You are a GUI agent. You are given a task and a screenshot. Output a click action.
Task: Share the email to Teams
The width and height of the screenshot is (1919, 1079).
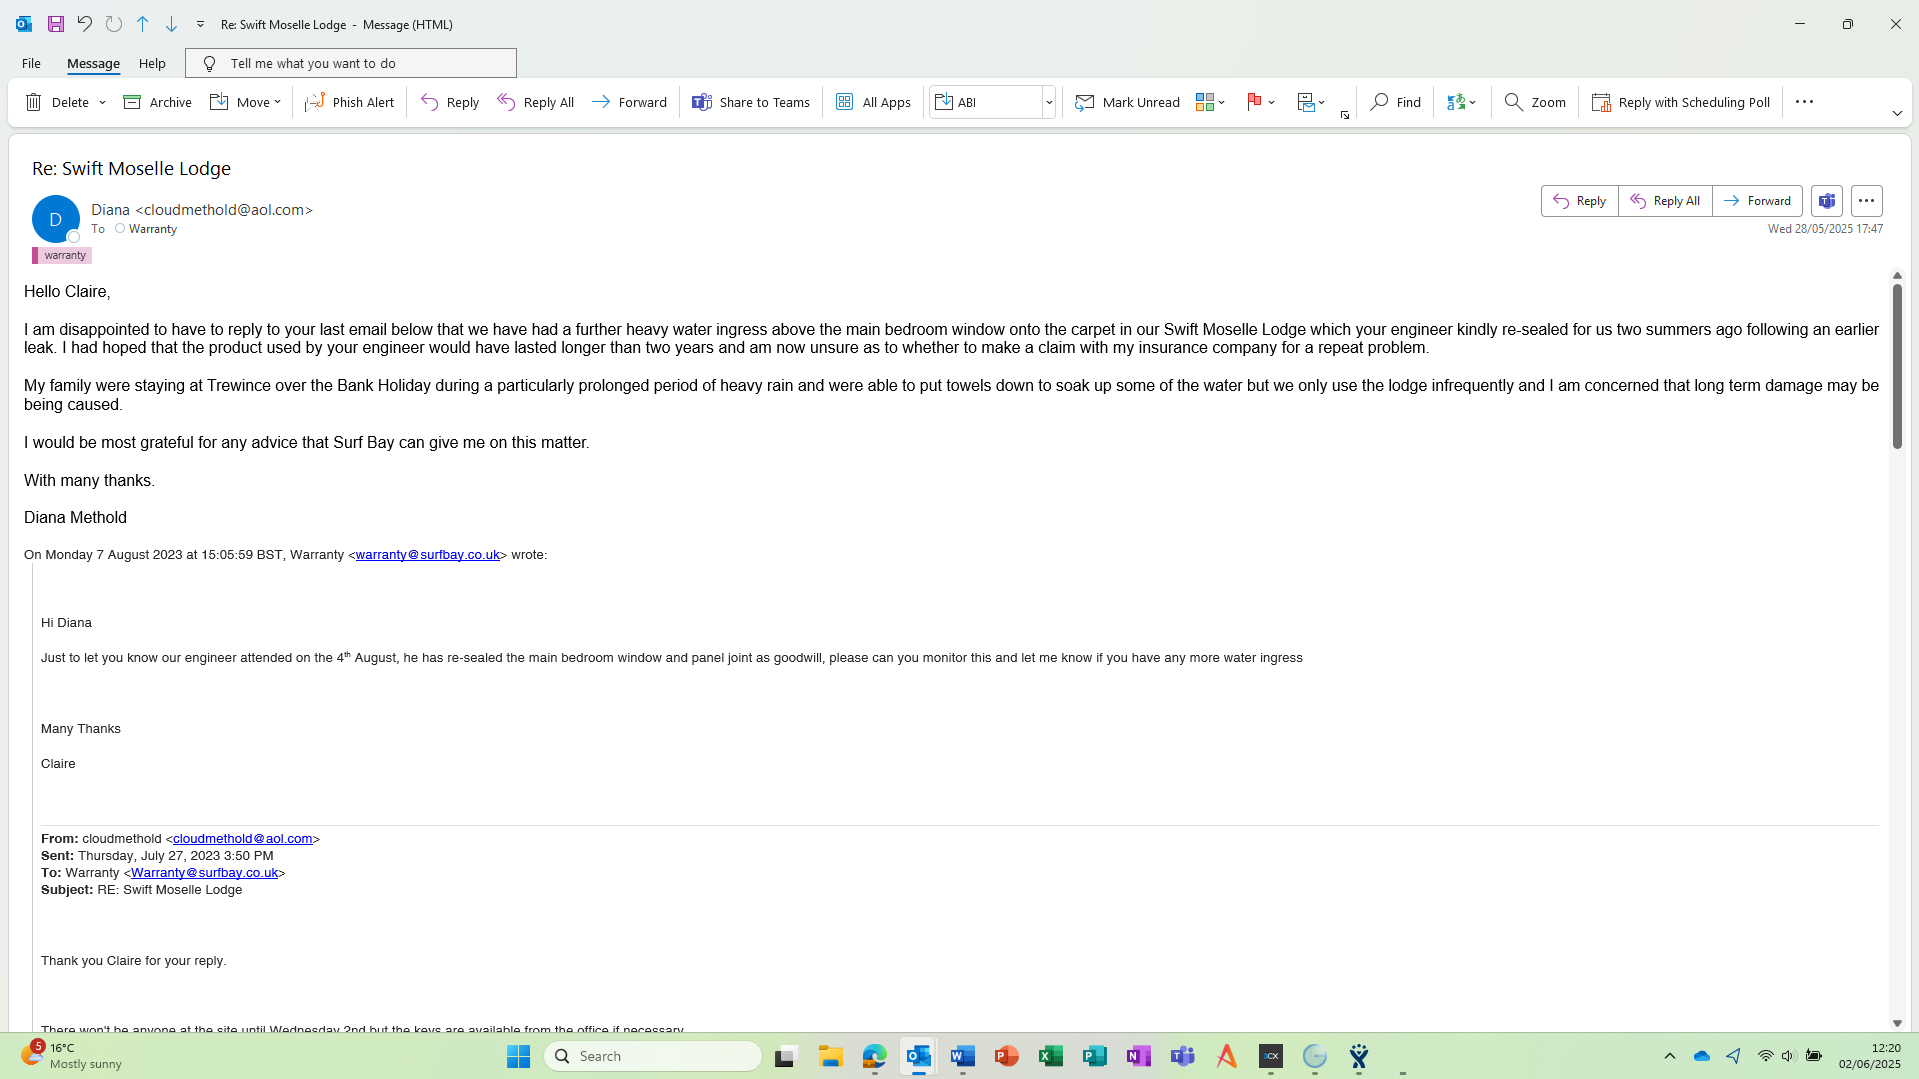pos(751,102)
